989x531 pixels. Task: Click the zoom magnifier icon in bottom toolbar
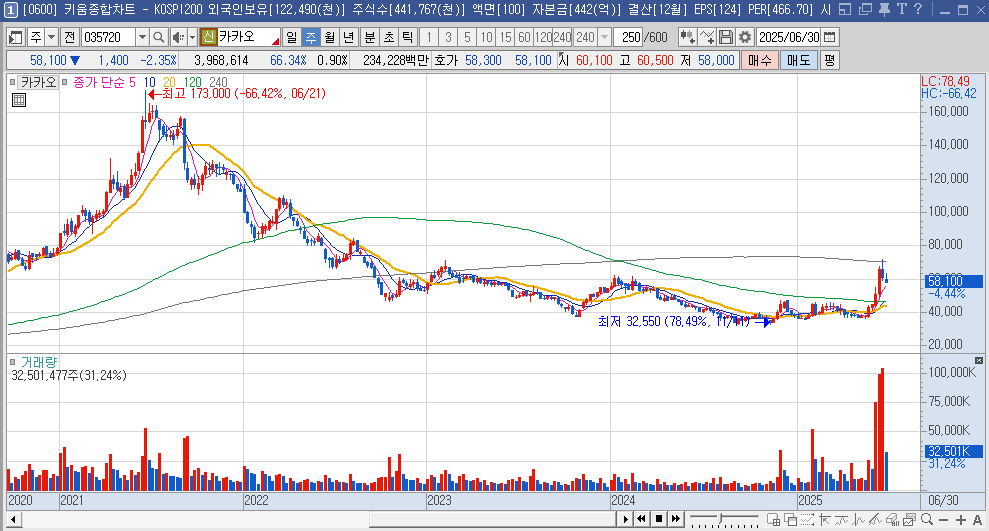927,520
